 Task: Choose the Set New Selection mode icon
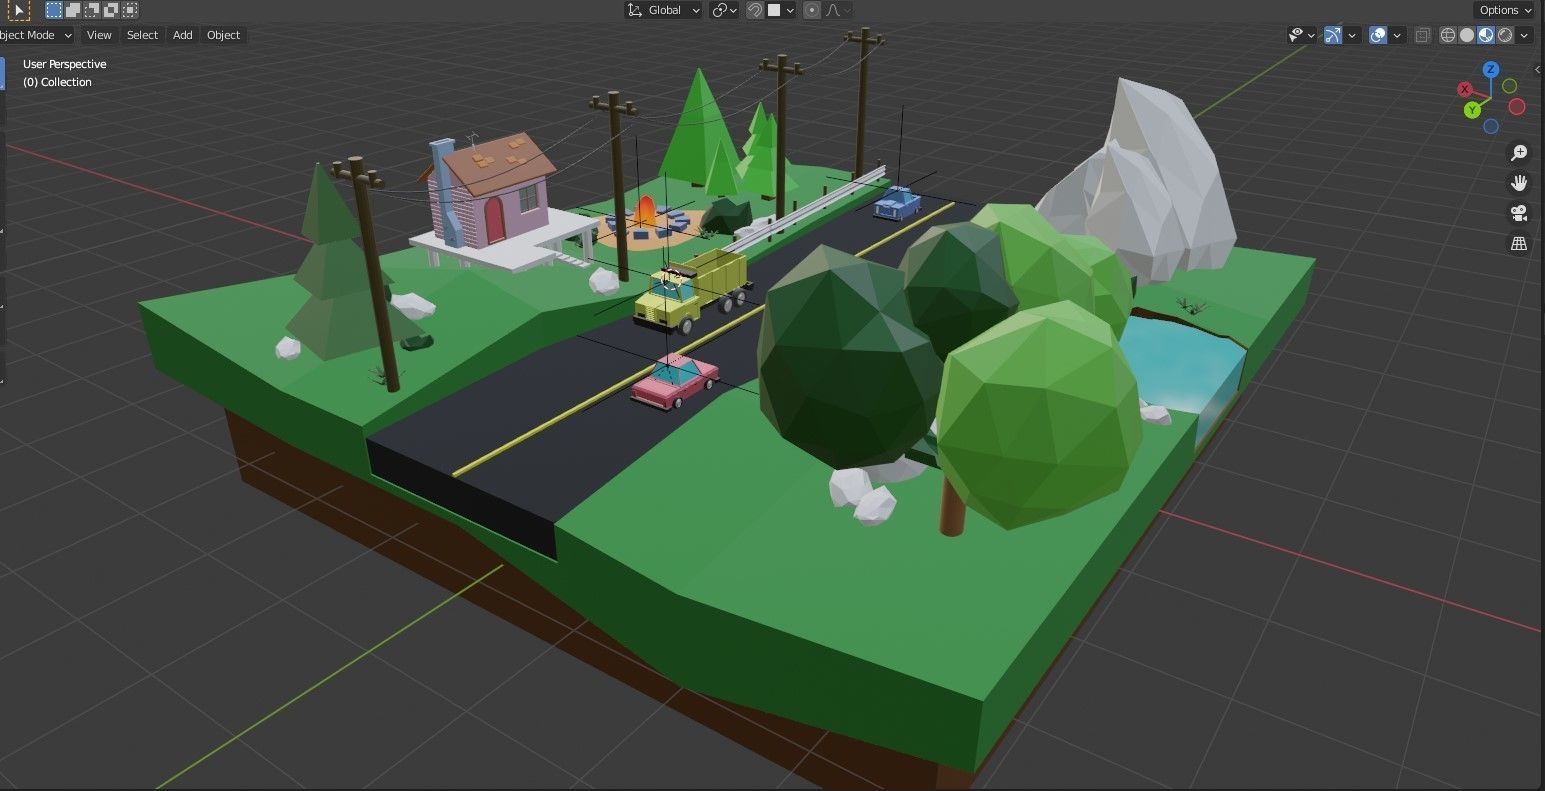[54, 10]
